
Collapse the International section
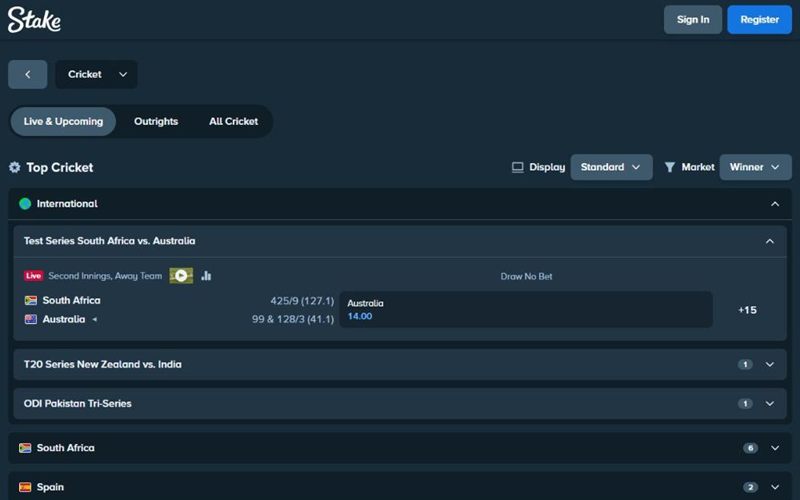pos(774,204)
